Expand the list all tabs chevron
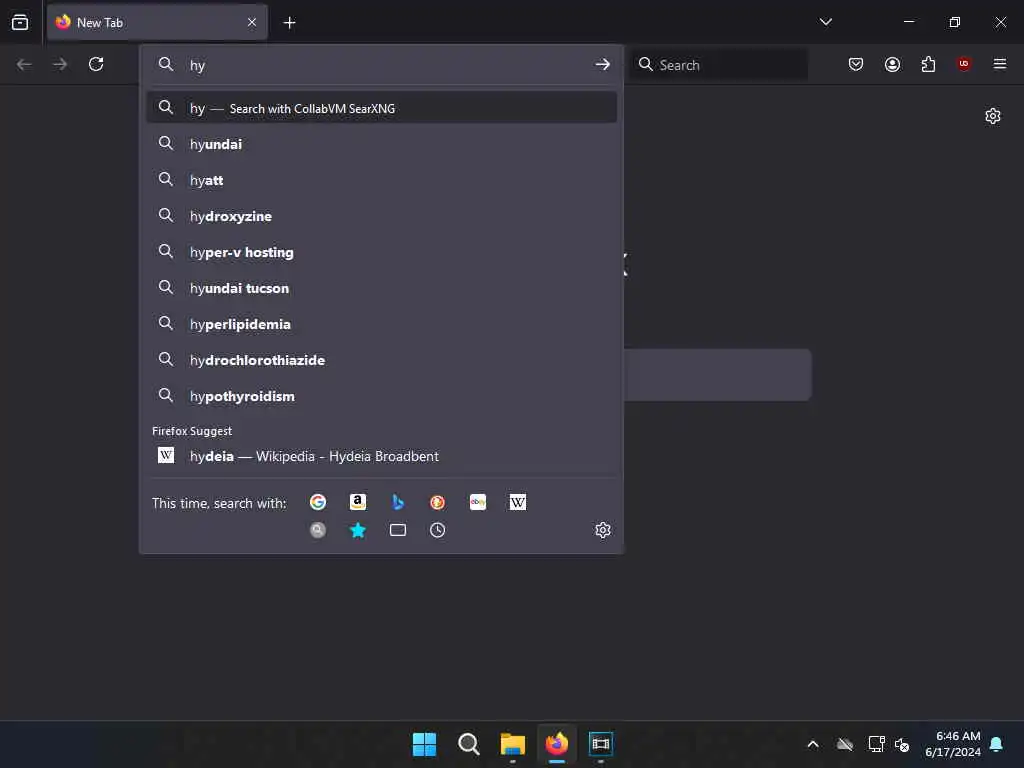 point(825,22)
